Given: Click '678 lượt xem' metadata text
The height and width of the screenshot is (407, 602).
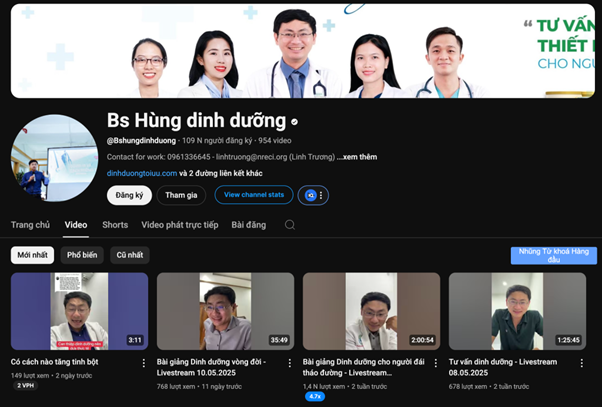Looking at the screenshot, I should (x=468, y=387).
